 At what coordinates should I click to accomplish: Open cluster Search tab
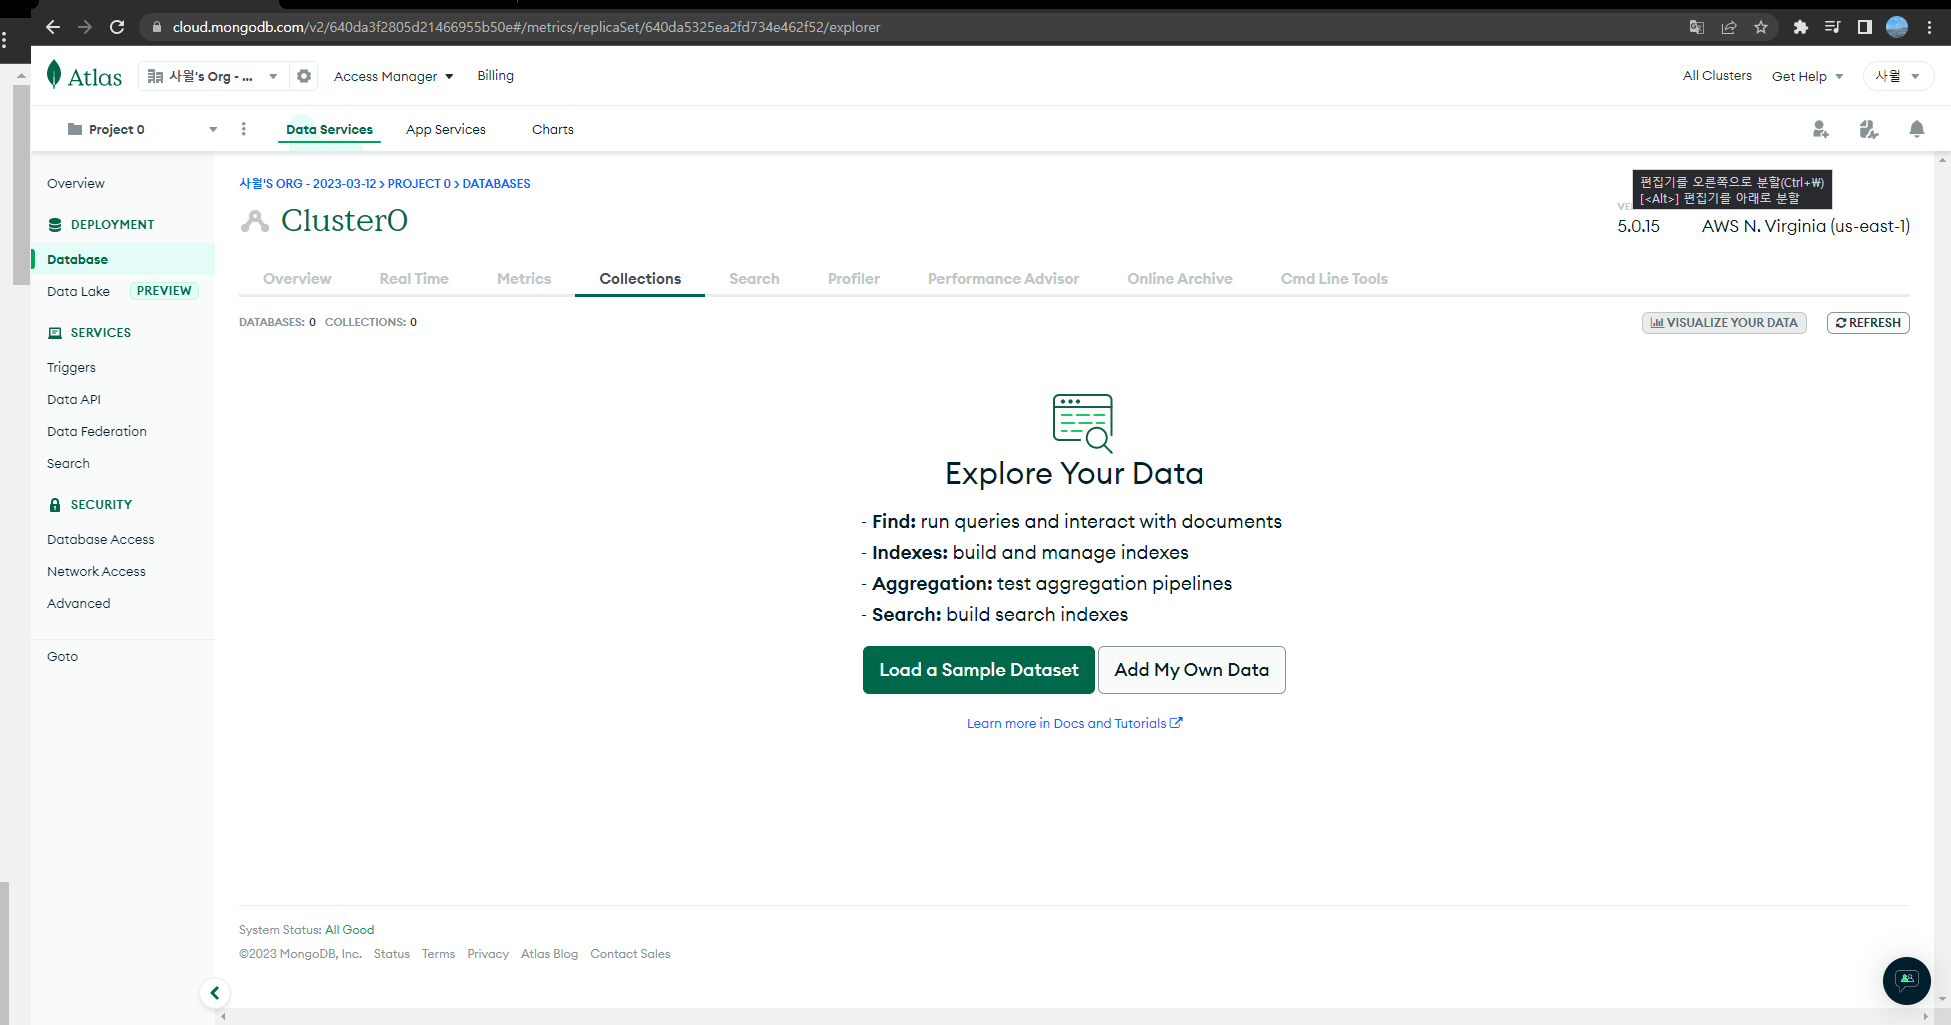click(754, 279)
